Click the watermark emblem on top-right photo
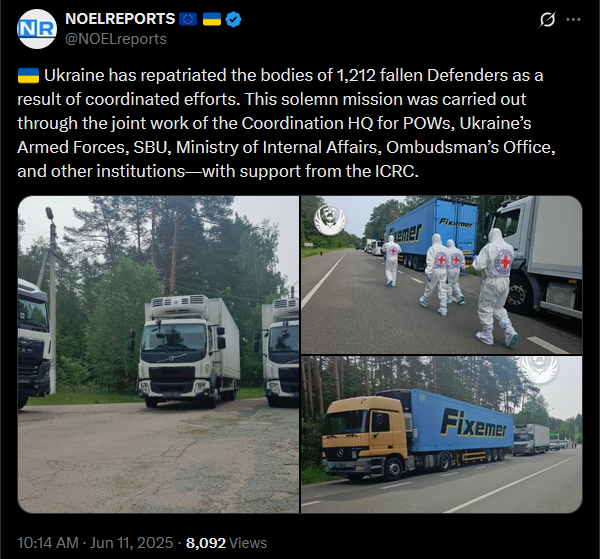 [329, 220]
